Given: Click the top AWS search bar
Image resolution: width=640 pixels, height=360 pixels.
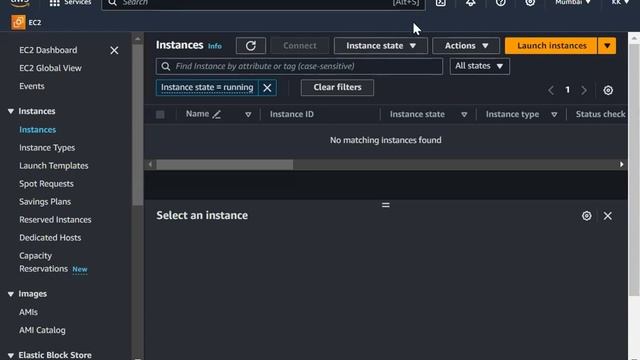Looking at the screenshot, I should click(263, 3).
